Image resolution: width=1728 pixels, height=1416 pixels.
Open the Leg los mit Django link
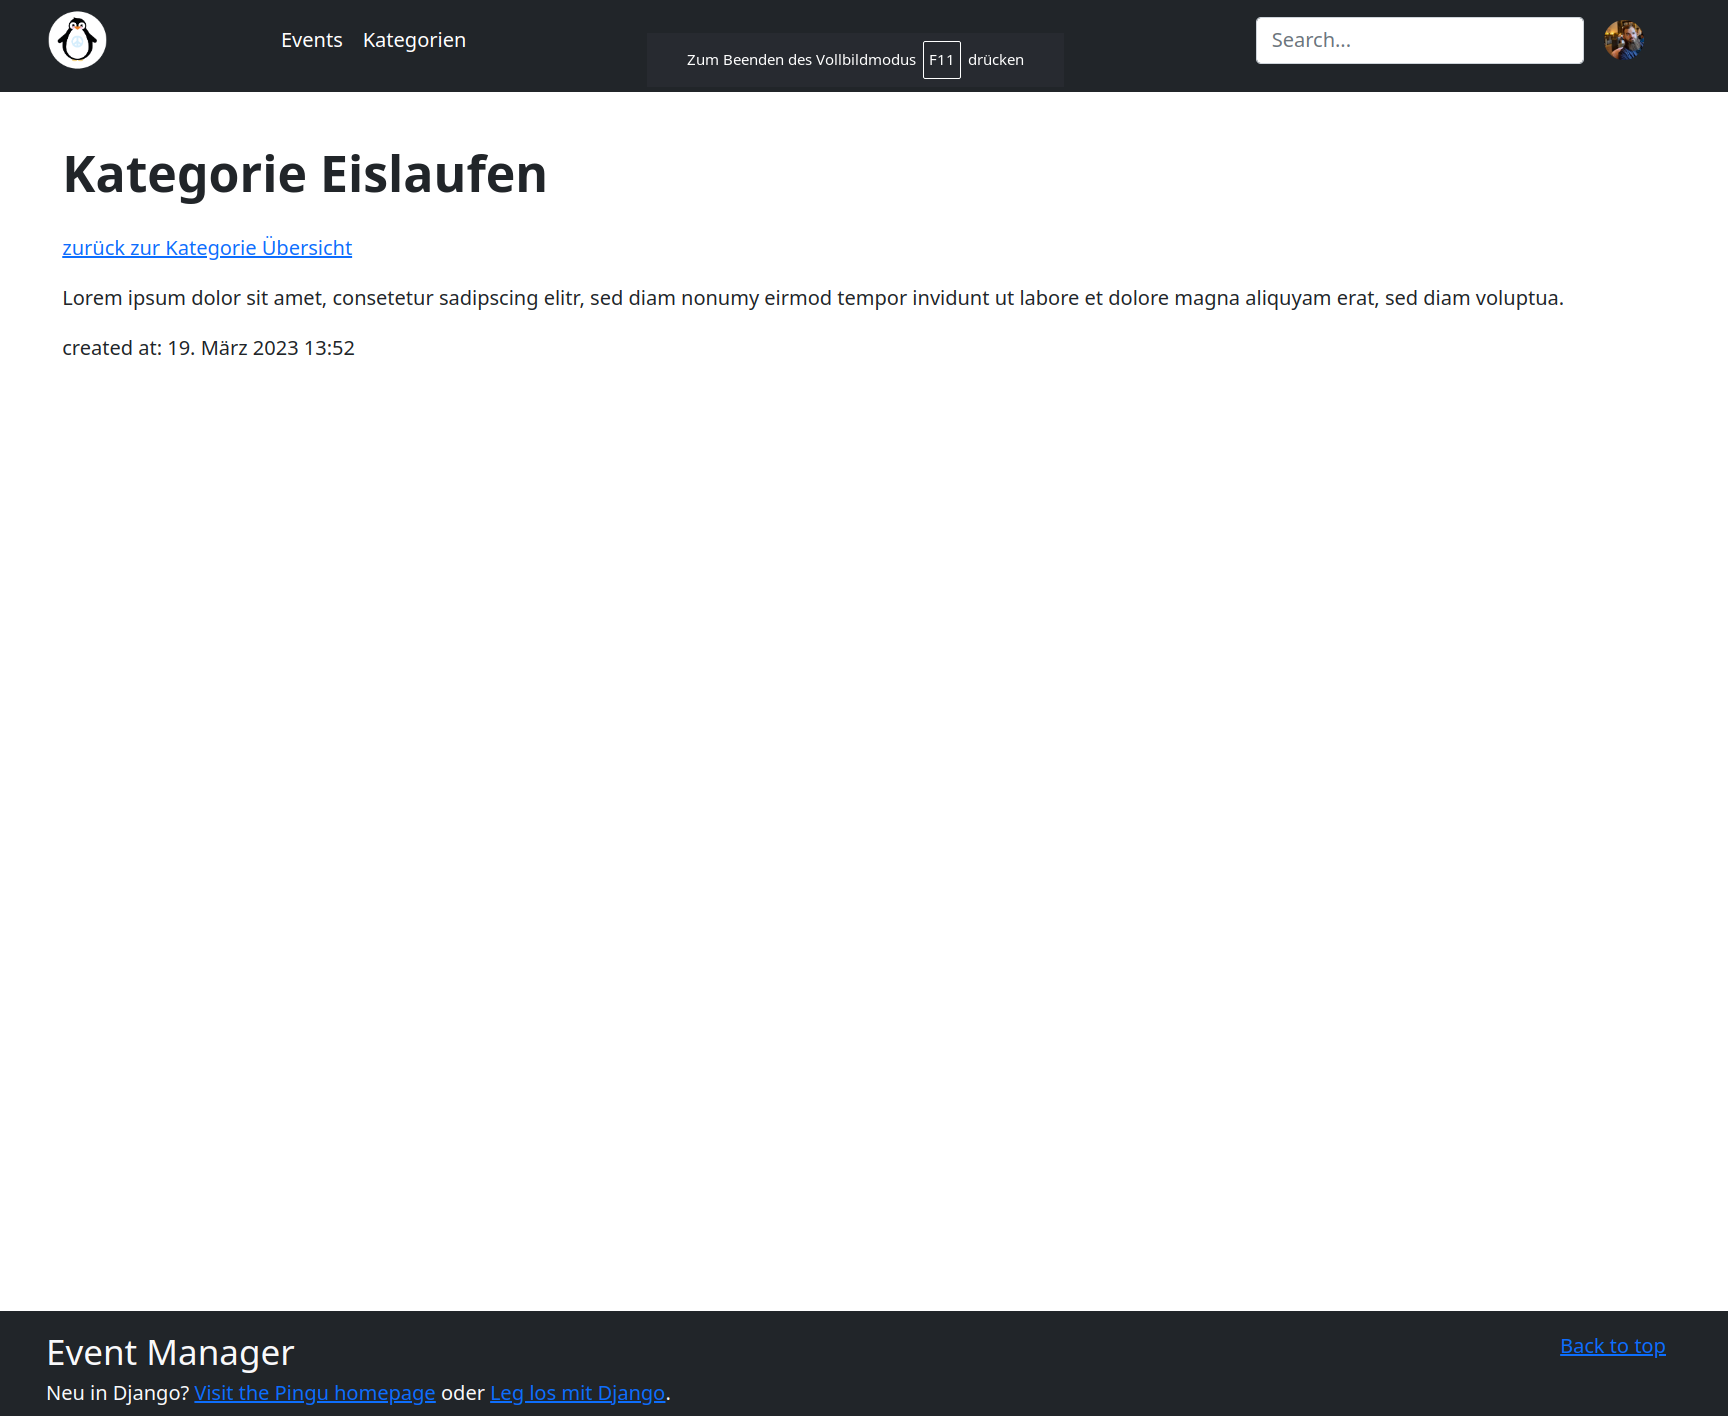coord(577,1392)
